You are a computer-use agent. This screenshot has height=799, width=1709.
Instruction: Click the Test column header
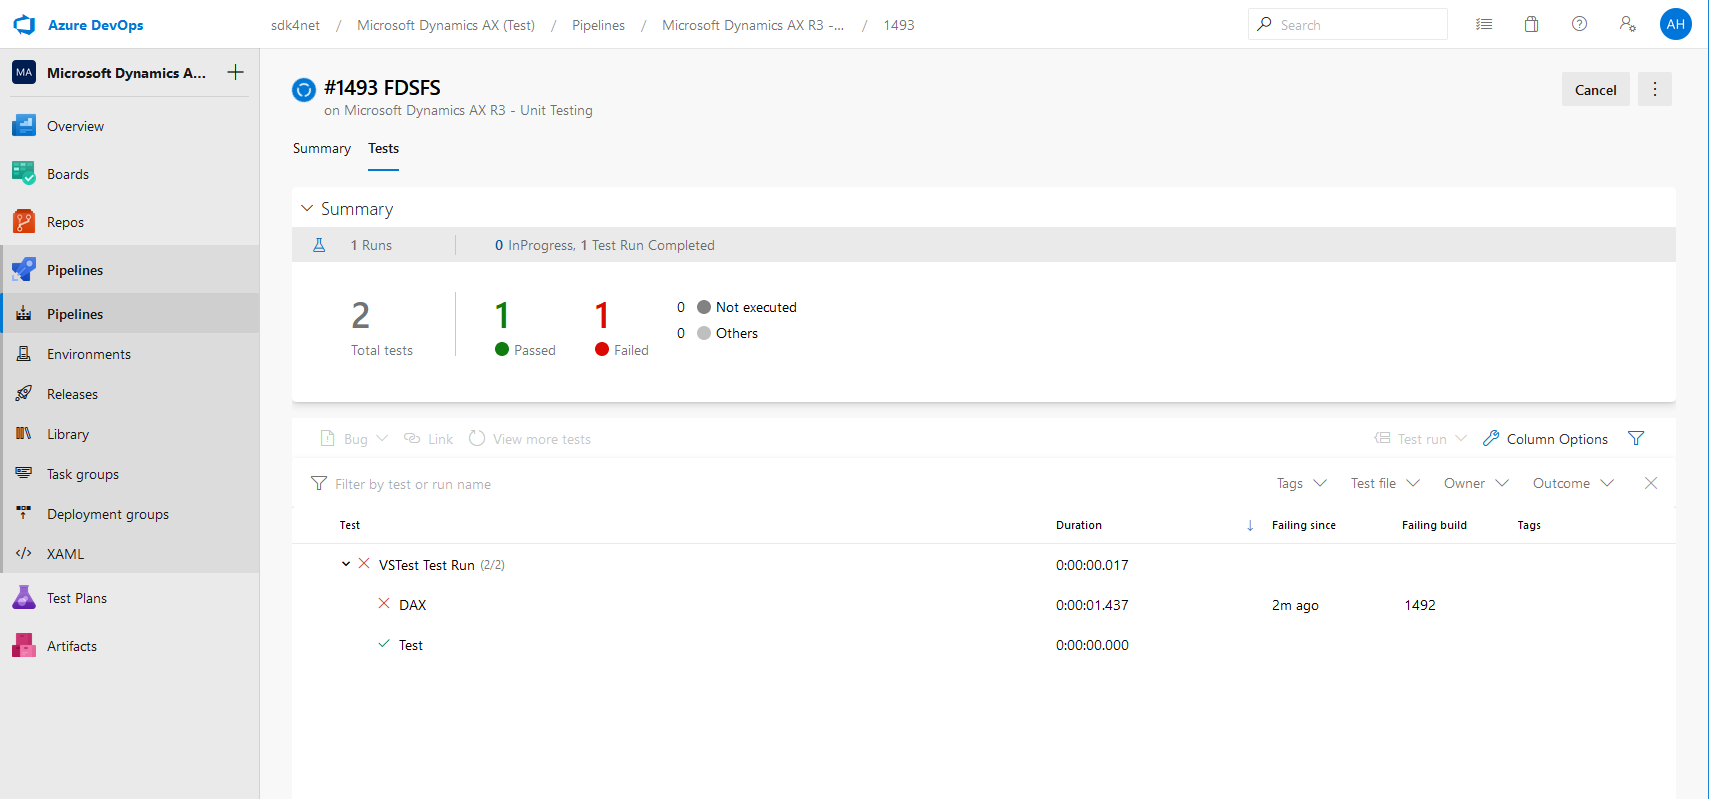(x=349, y=525)
